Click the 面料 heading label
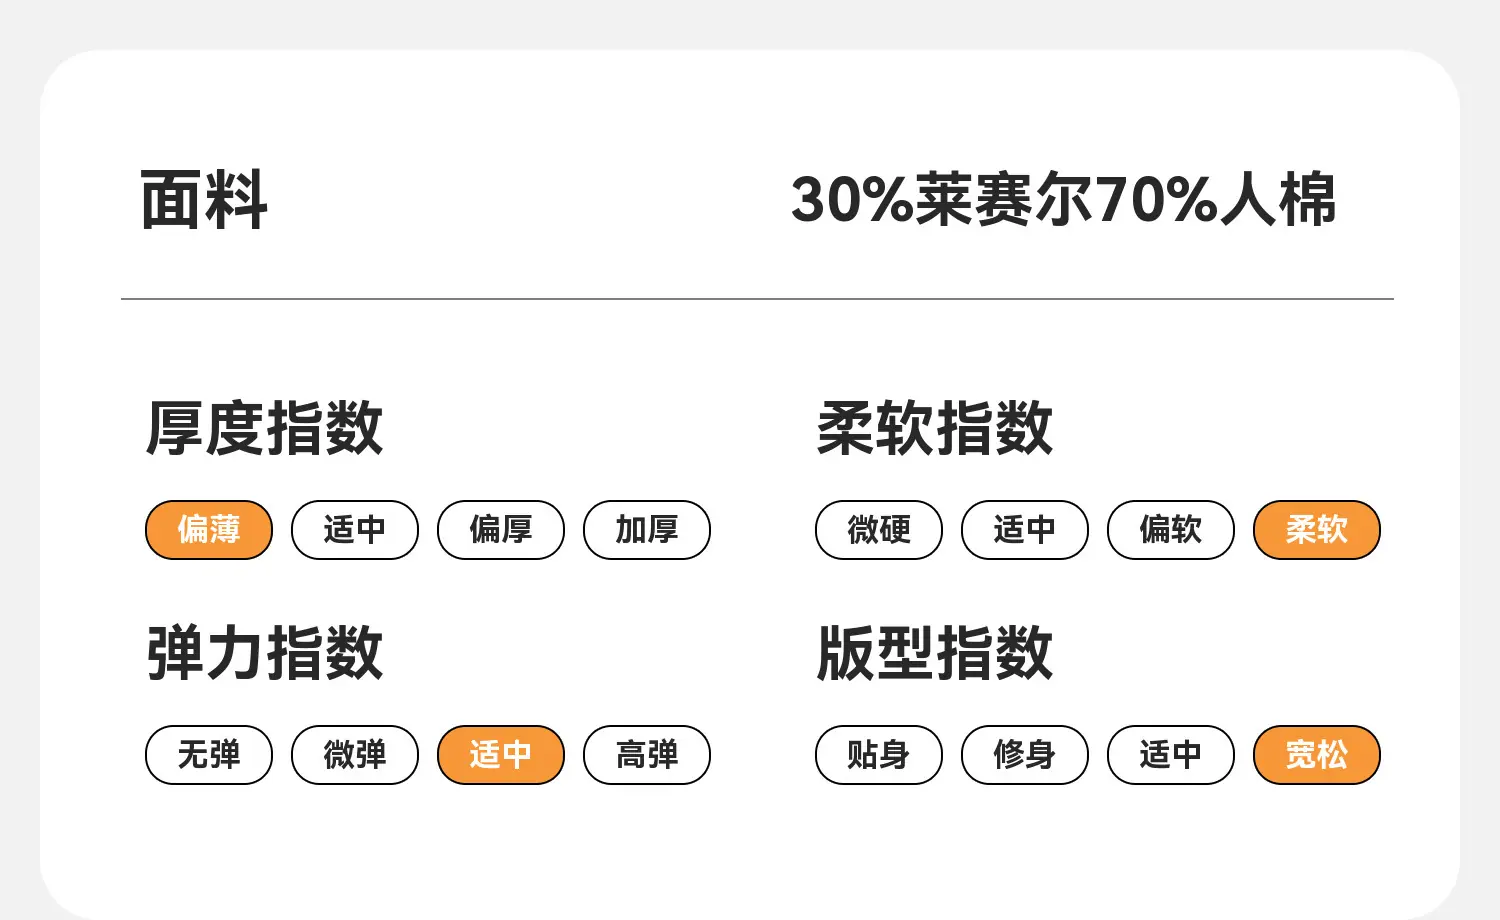 coord(204,200)
